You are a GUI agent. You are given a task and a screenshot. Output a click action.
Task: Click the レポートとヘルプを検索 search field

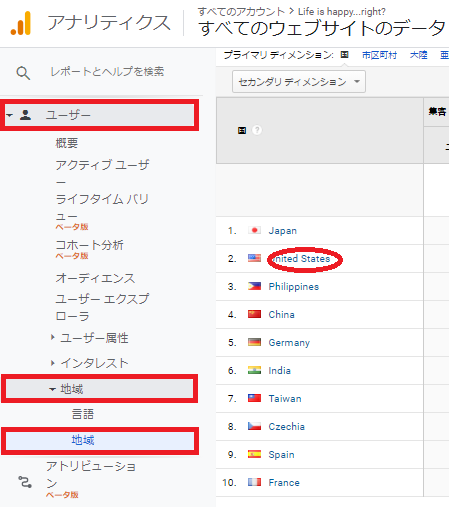pos(107,71)
